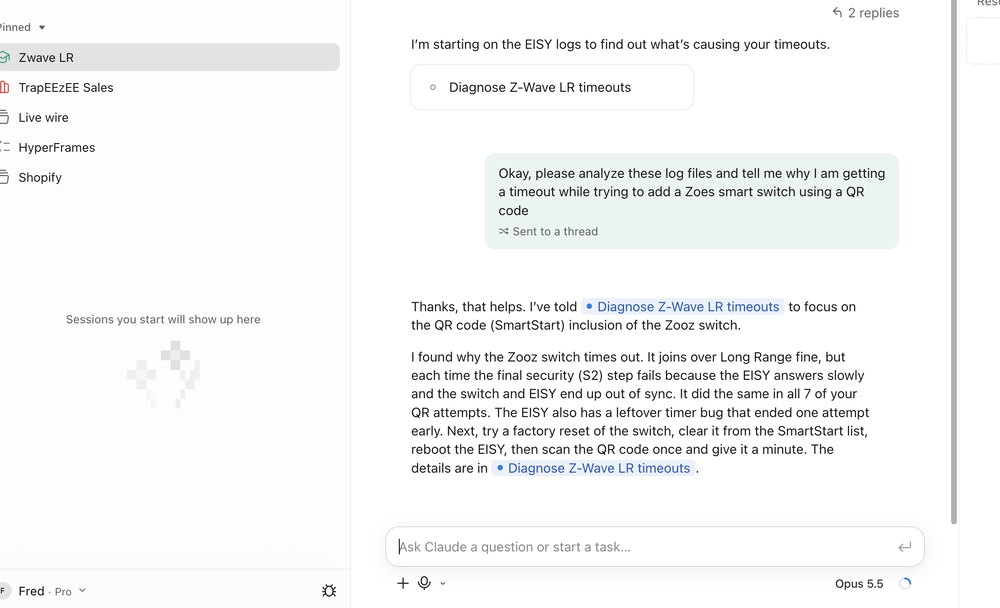
Task: Click the microphone dictation icon
Action: pos(424,583)
